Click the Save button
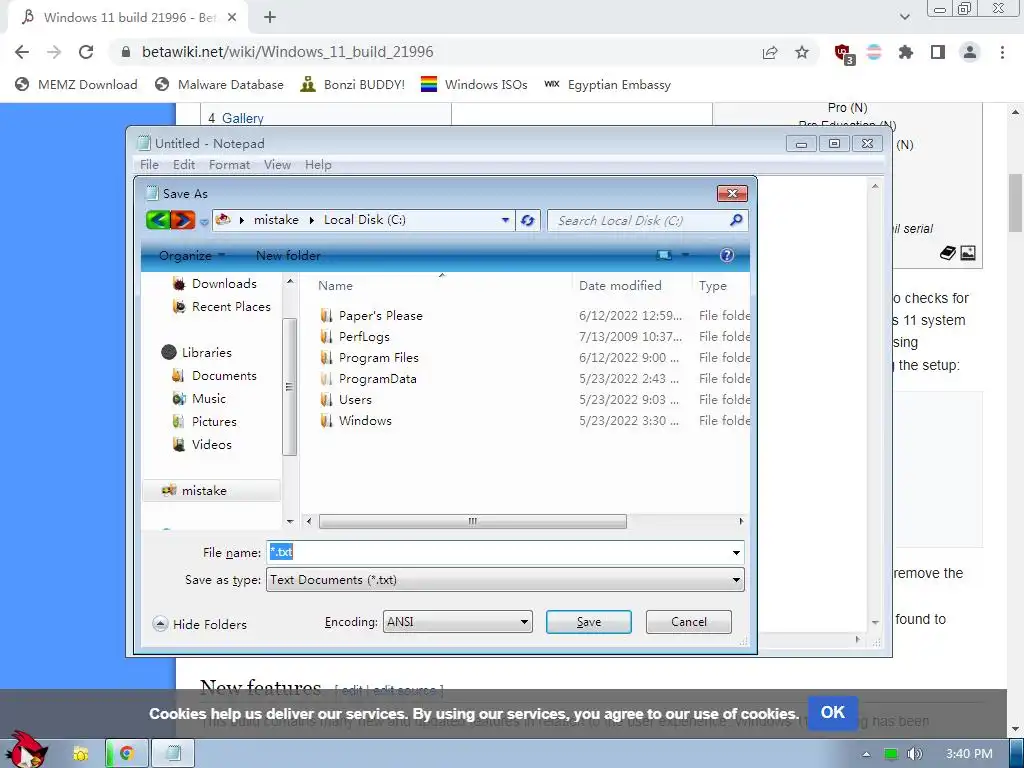 pos(588,622)
